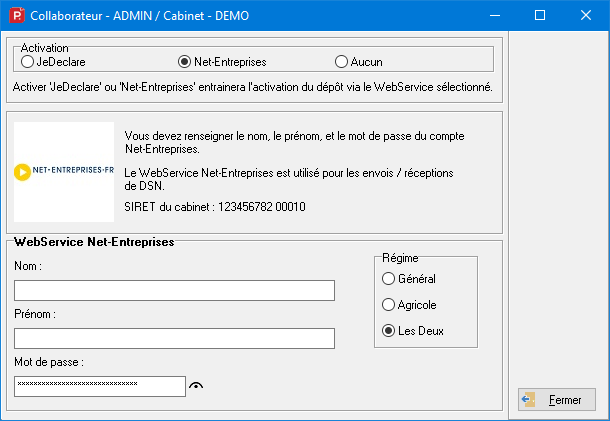Reveal password with the eye icon
610x421 pixels.
pos(196,387)
